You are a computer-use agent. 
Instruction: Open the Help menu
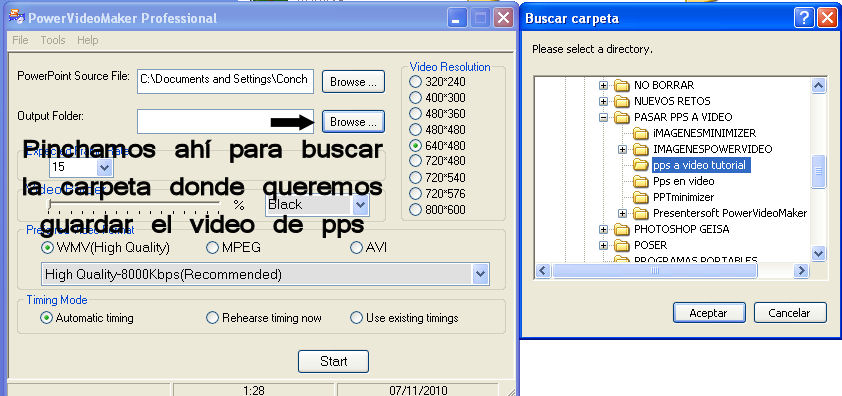[x=88, y=40]
